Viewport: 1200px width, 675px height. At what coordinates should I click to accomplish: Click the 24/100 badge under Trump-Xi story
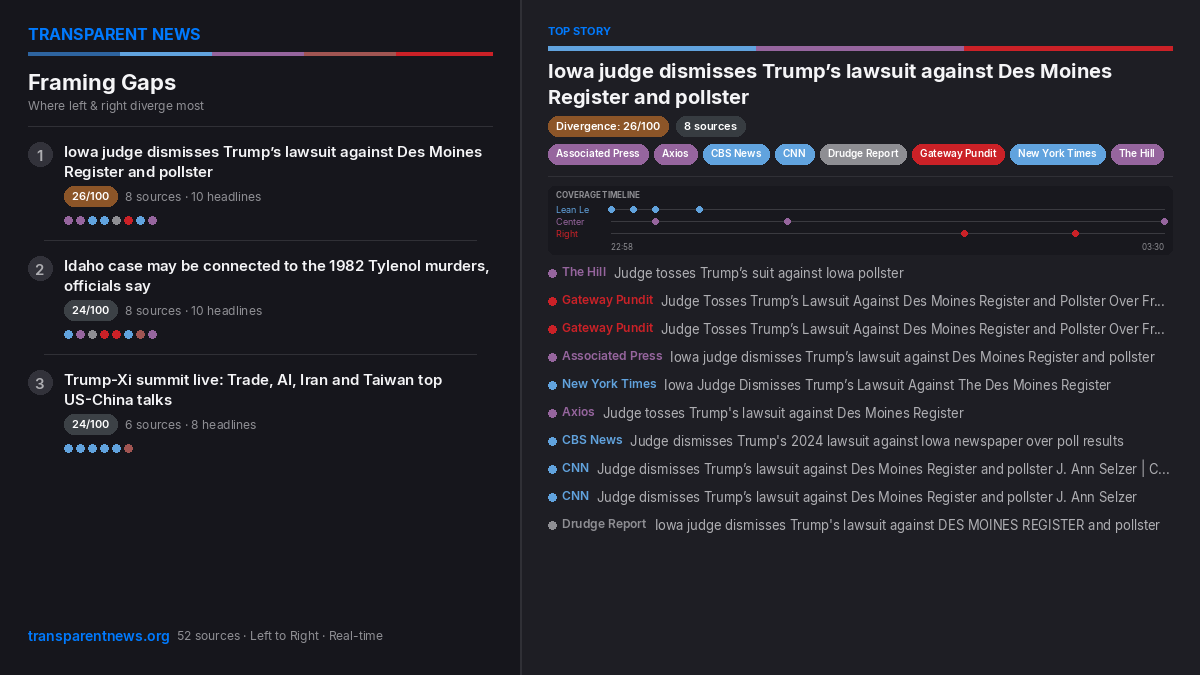coord(91,425)
